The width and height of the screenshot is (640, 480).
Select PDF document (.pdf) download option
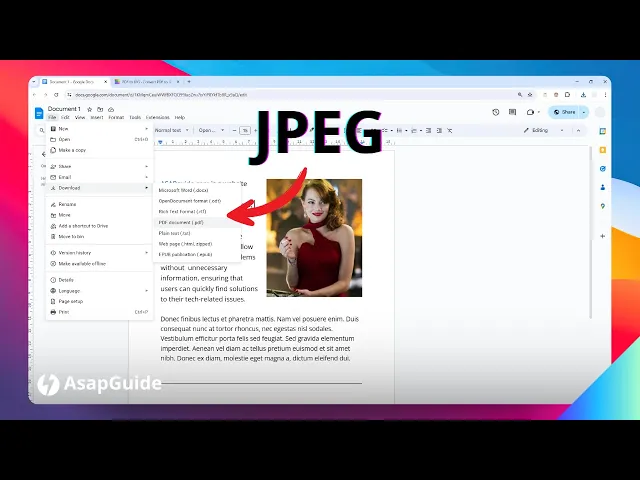coord(197,222)
